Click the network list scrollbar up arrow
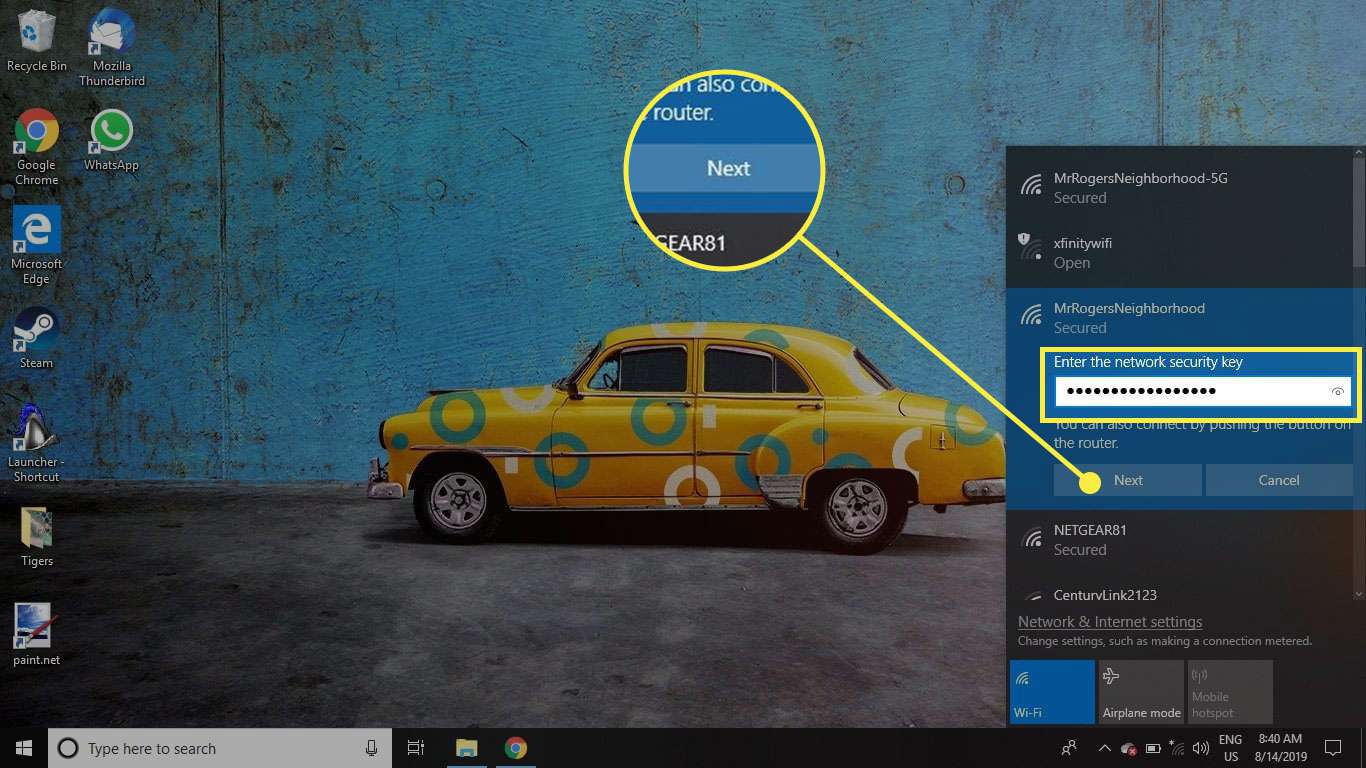The width and height of the screenshot is (1366, 768). click(1358, 152)
